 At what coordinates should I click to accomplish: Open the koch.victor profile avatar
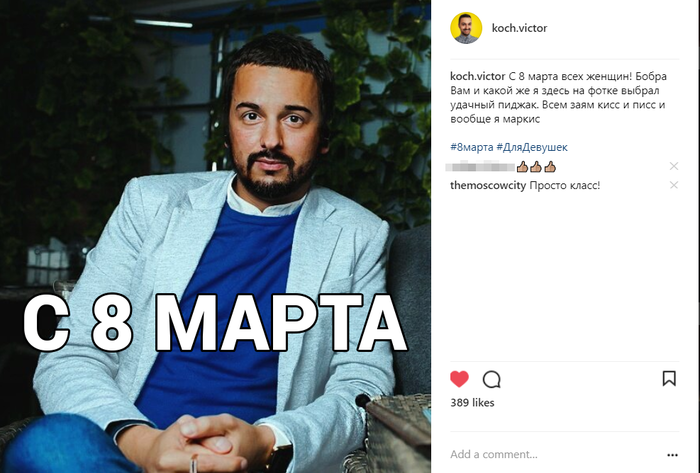coord(466,28)
